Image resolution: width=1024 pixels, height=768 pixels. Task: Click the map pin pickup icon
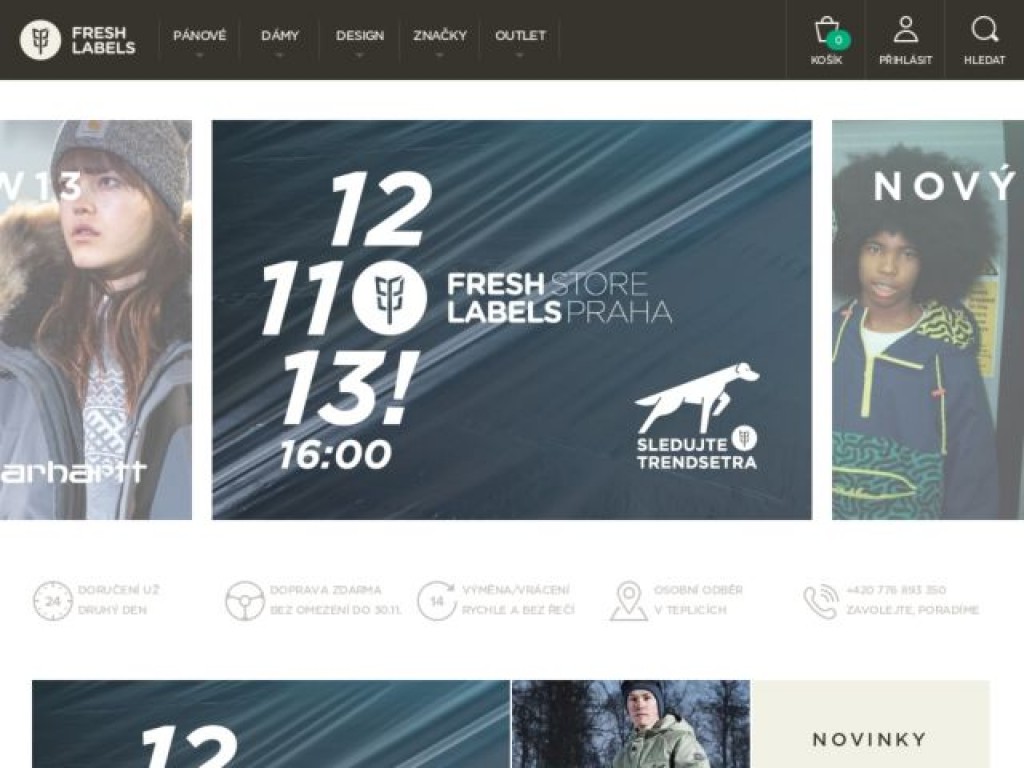point(628,601)
